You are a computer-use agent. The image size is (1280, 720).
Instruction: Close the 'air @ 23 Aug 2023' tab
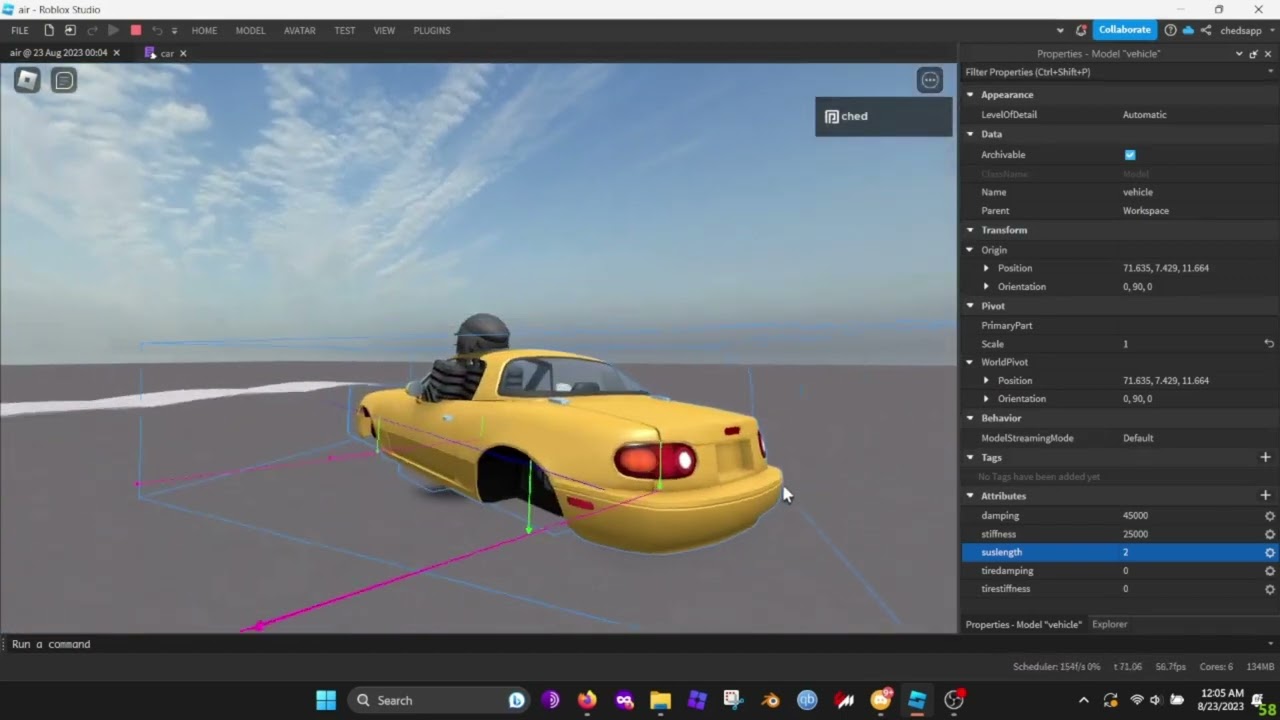(x=116, y=53)
